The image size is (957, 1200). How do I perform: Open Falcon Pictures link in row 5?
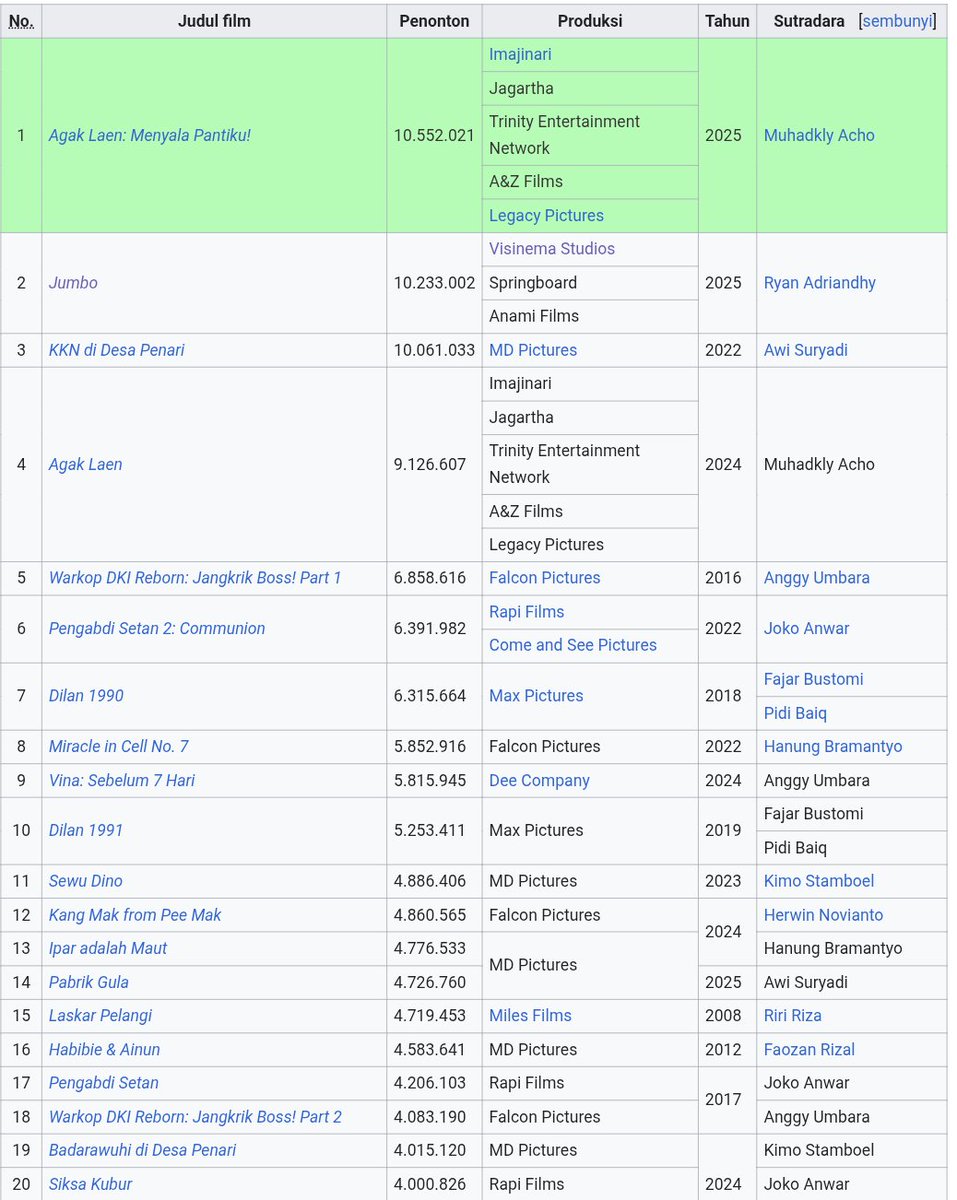545,578
